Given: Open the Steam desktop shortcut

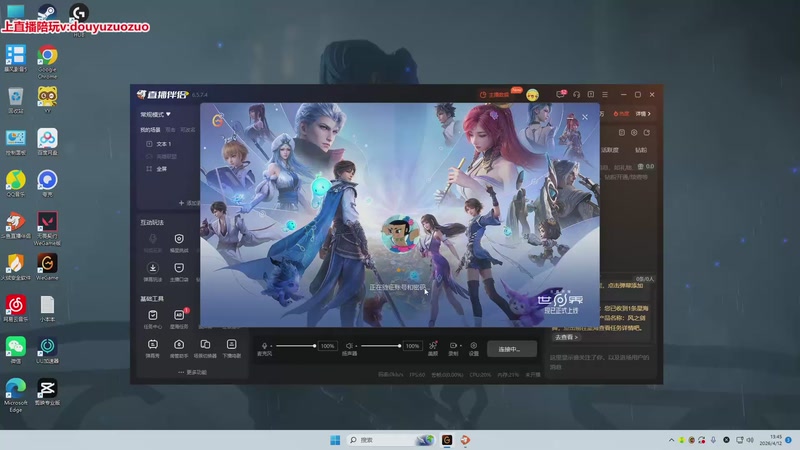Looking at the screenshot, I should click(47, 11).
